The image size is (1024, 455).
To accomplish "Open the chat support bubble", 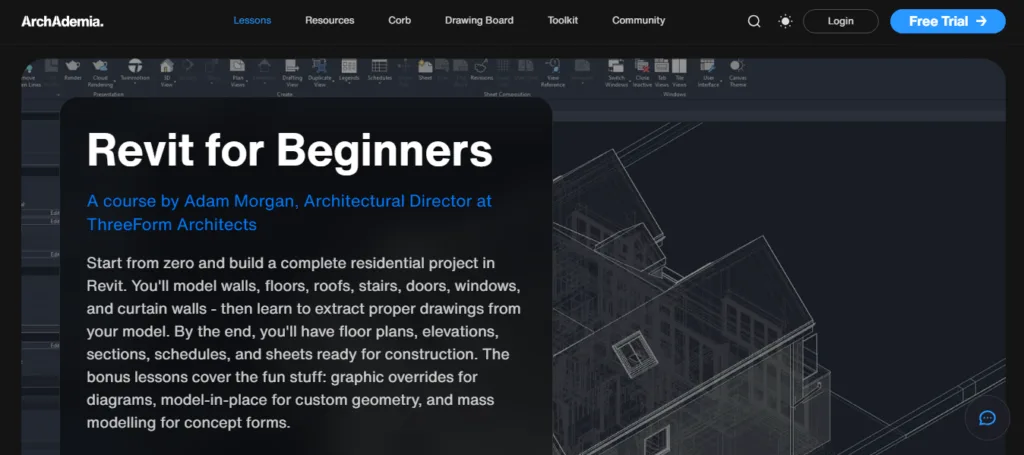I will (x=987, y=418).
